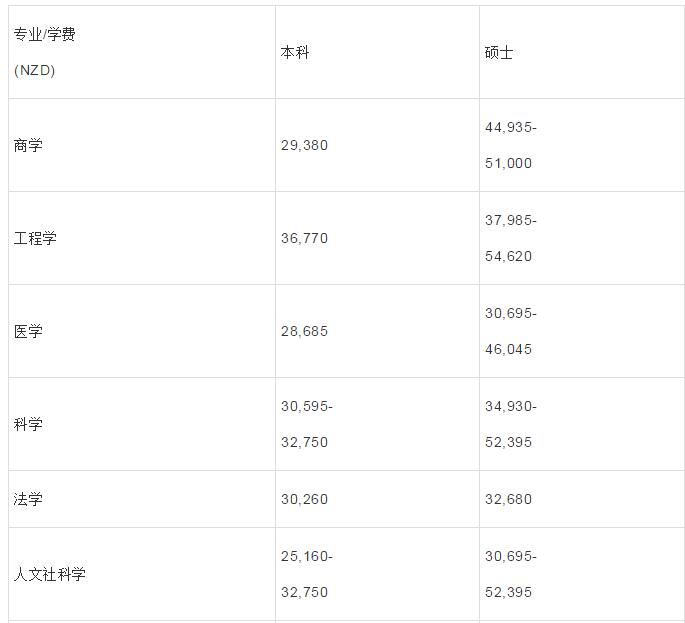The image size is (685, 623).
Task: Click the 医学 row label
Action: point(28,331)
